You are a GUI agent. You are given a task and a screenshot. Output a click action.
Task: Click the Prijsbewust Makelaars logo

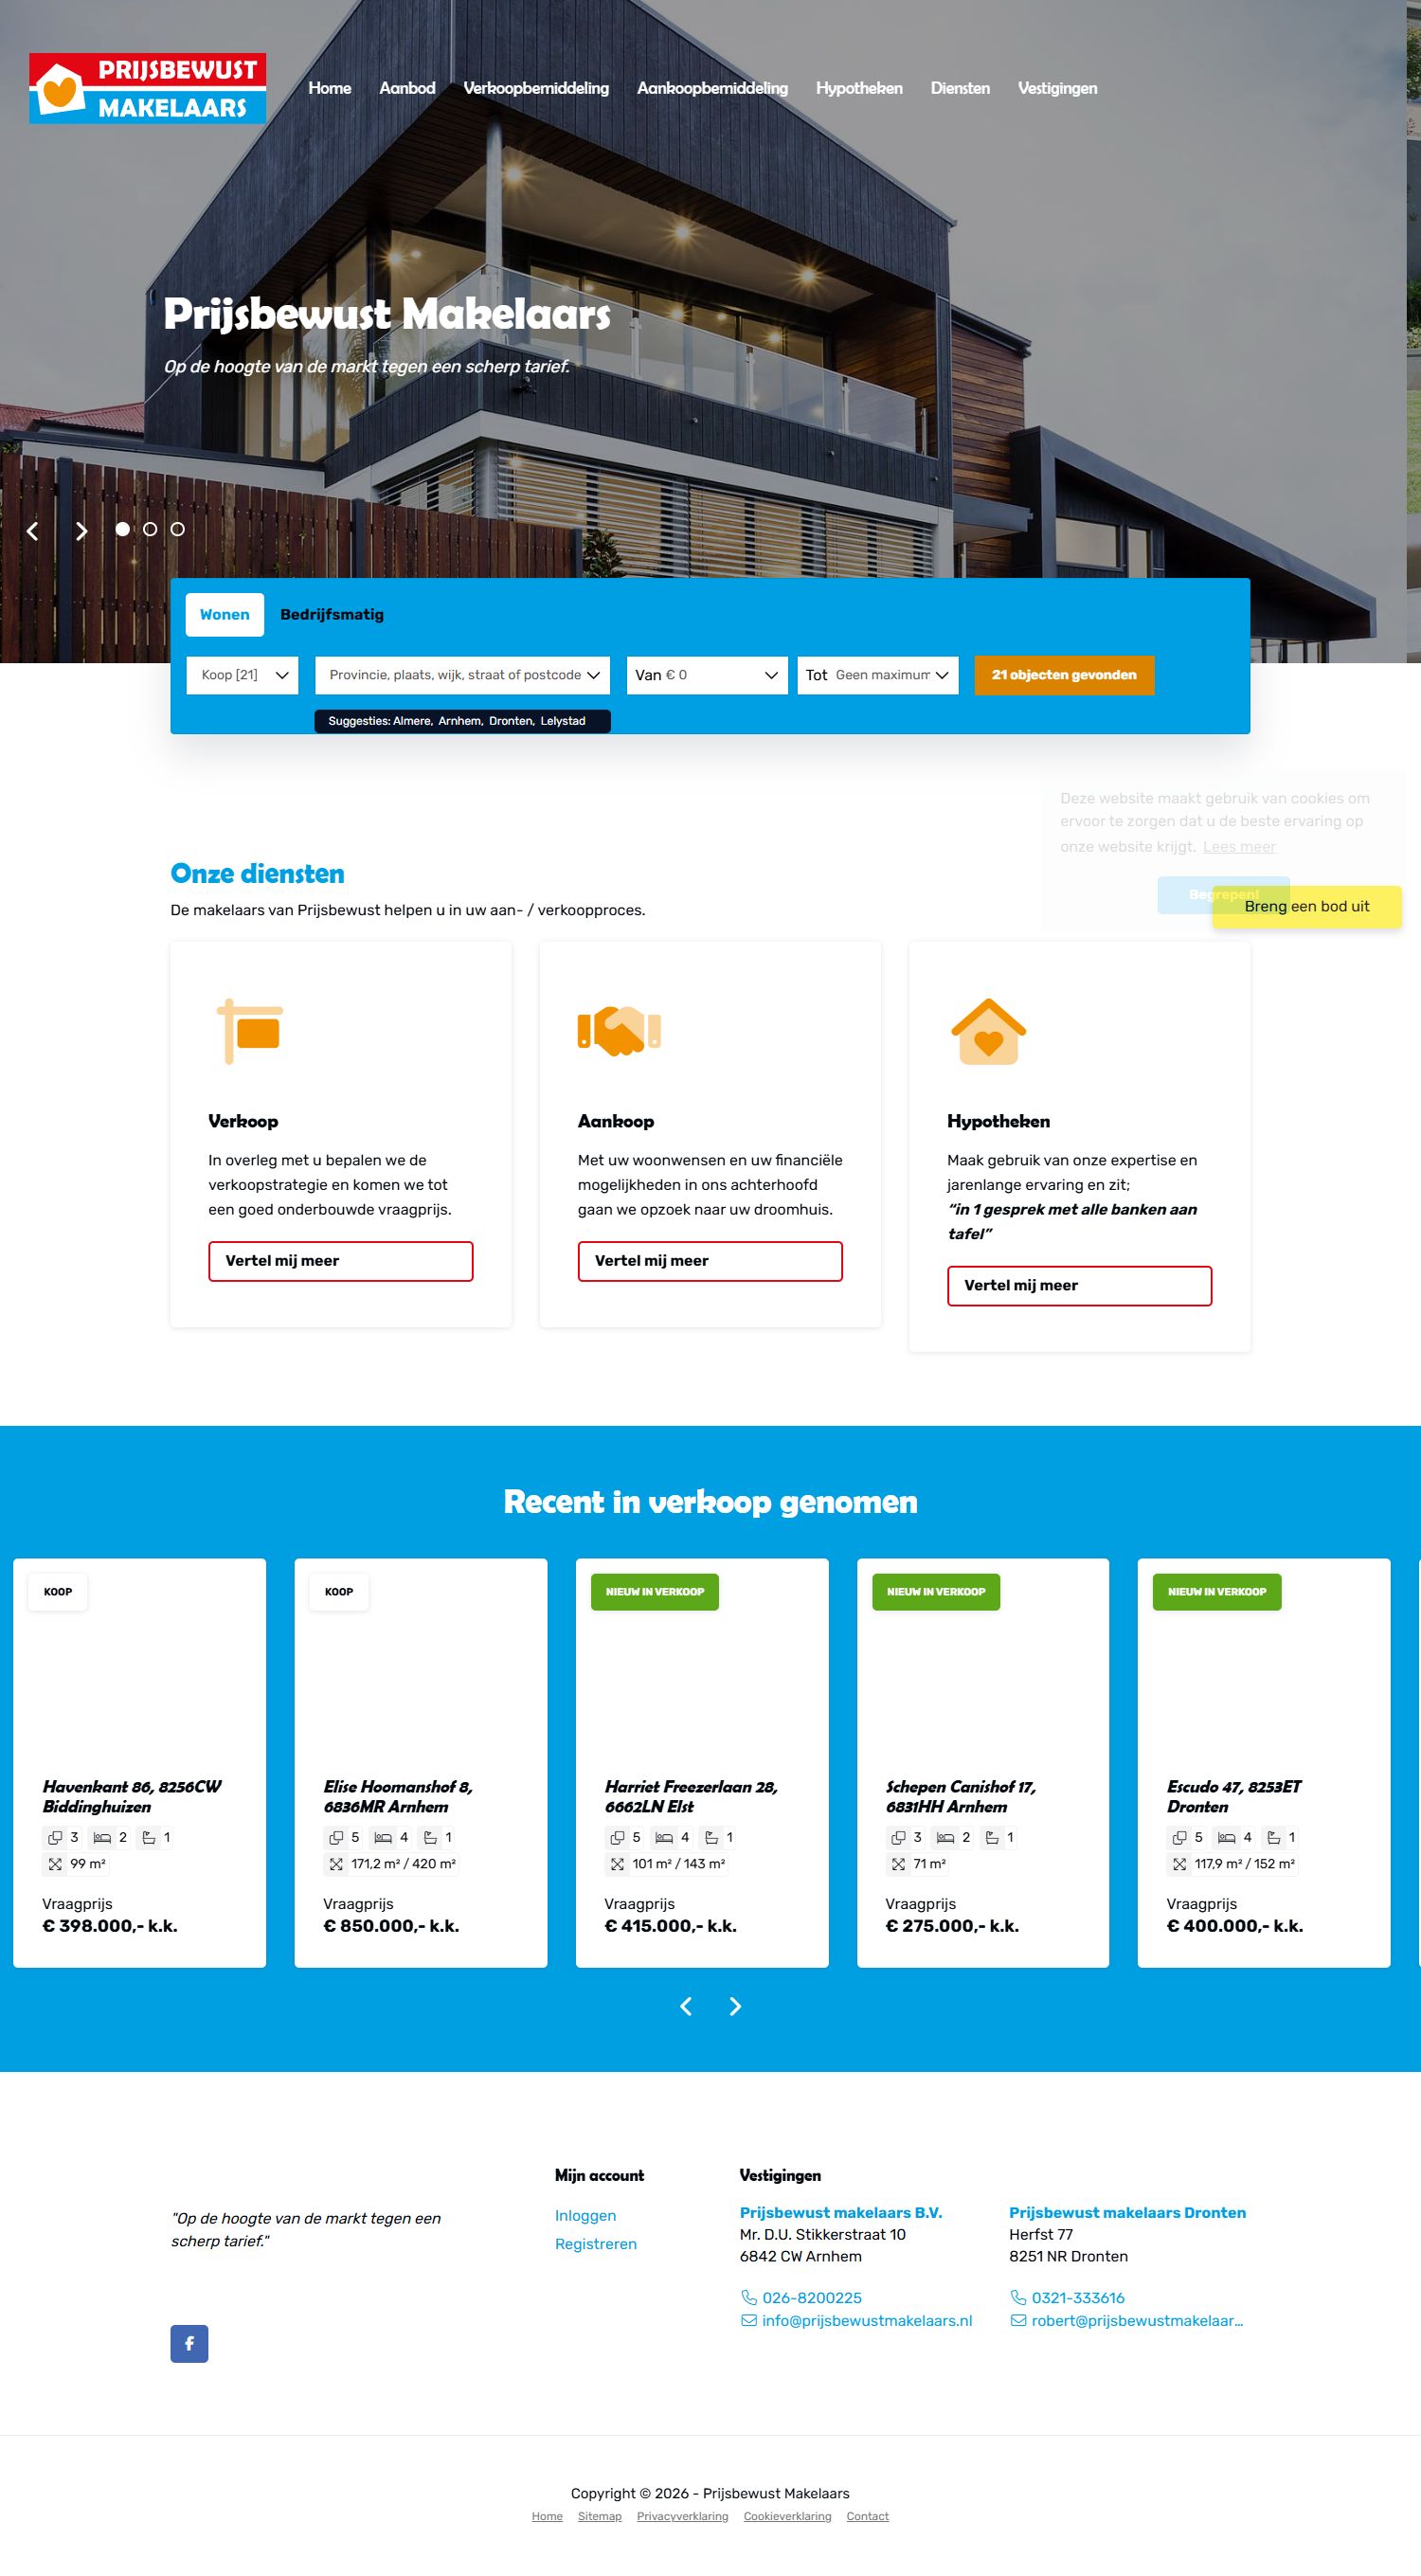[x=147, y=88]
